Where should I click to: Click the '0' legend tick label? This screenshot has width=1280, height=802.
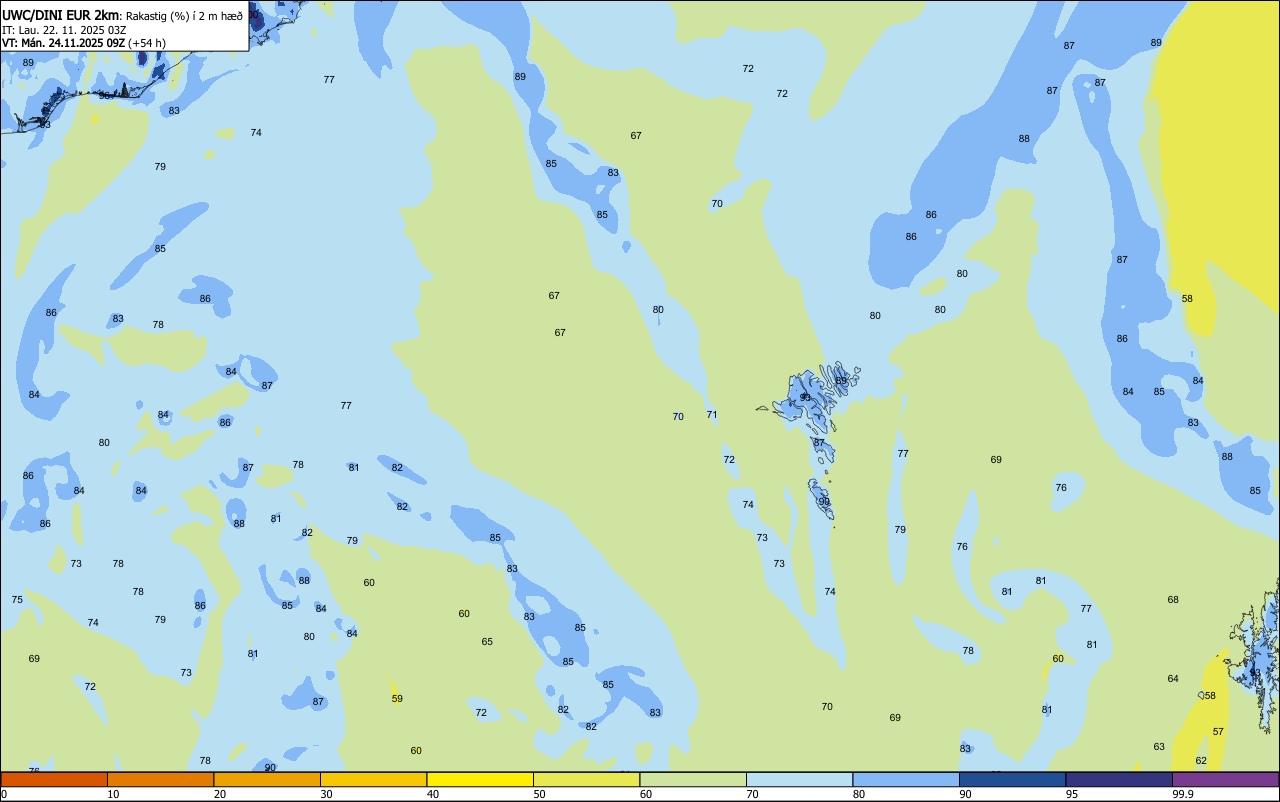4,794
